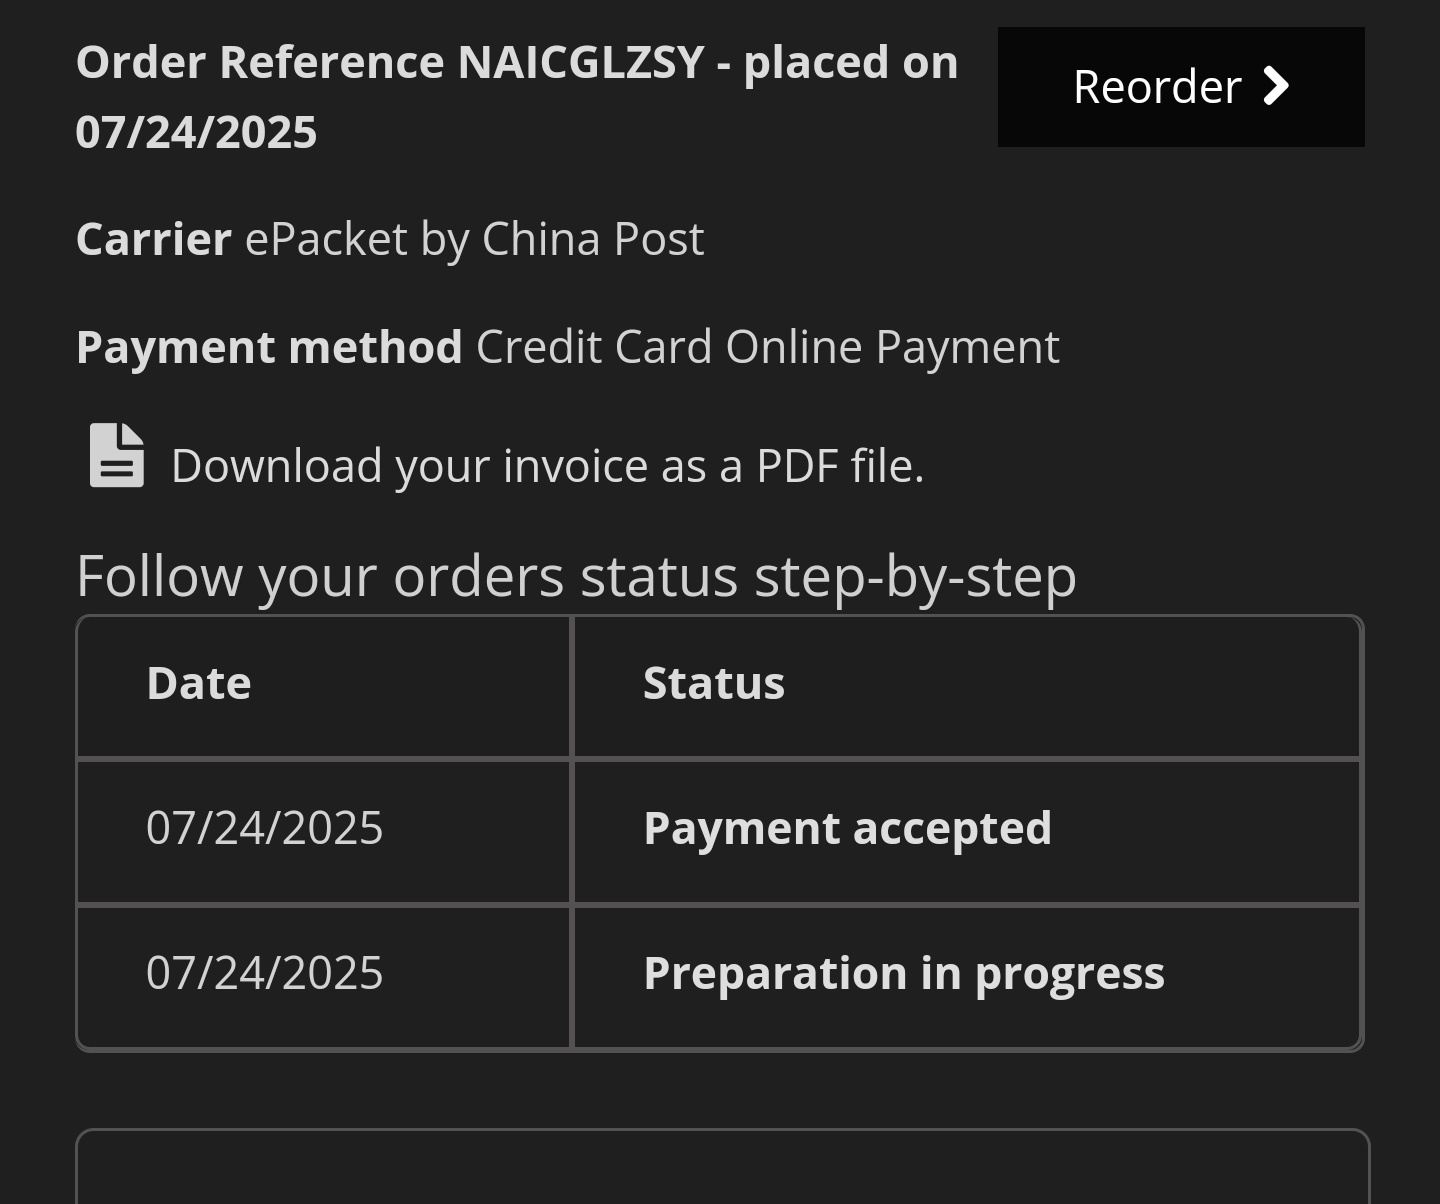Click the Follow your orders status heading
The width and height of the screenshot is (1440, 1204).
click(576, 577)
